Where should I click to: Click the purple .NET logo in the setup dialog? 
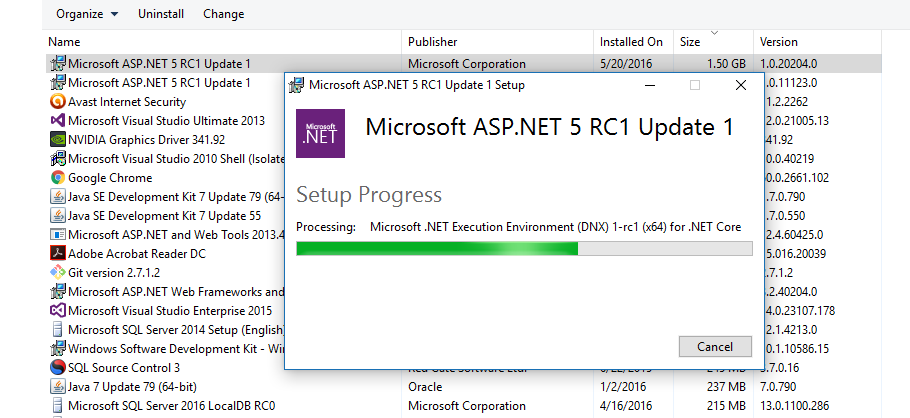tap(321, 133)
